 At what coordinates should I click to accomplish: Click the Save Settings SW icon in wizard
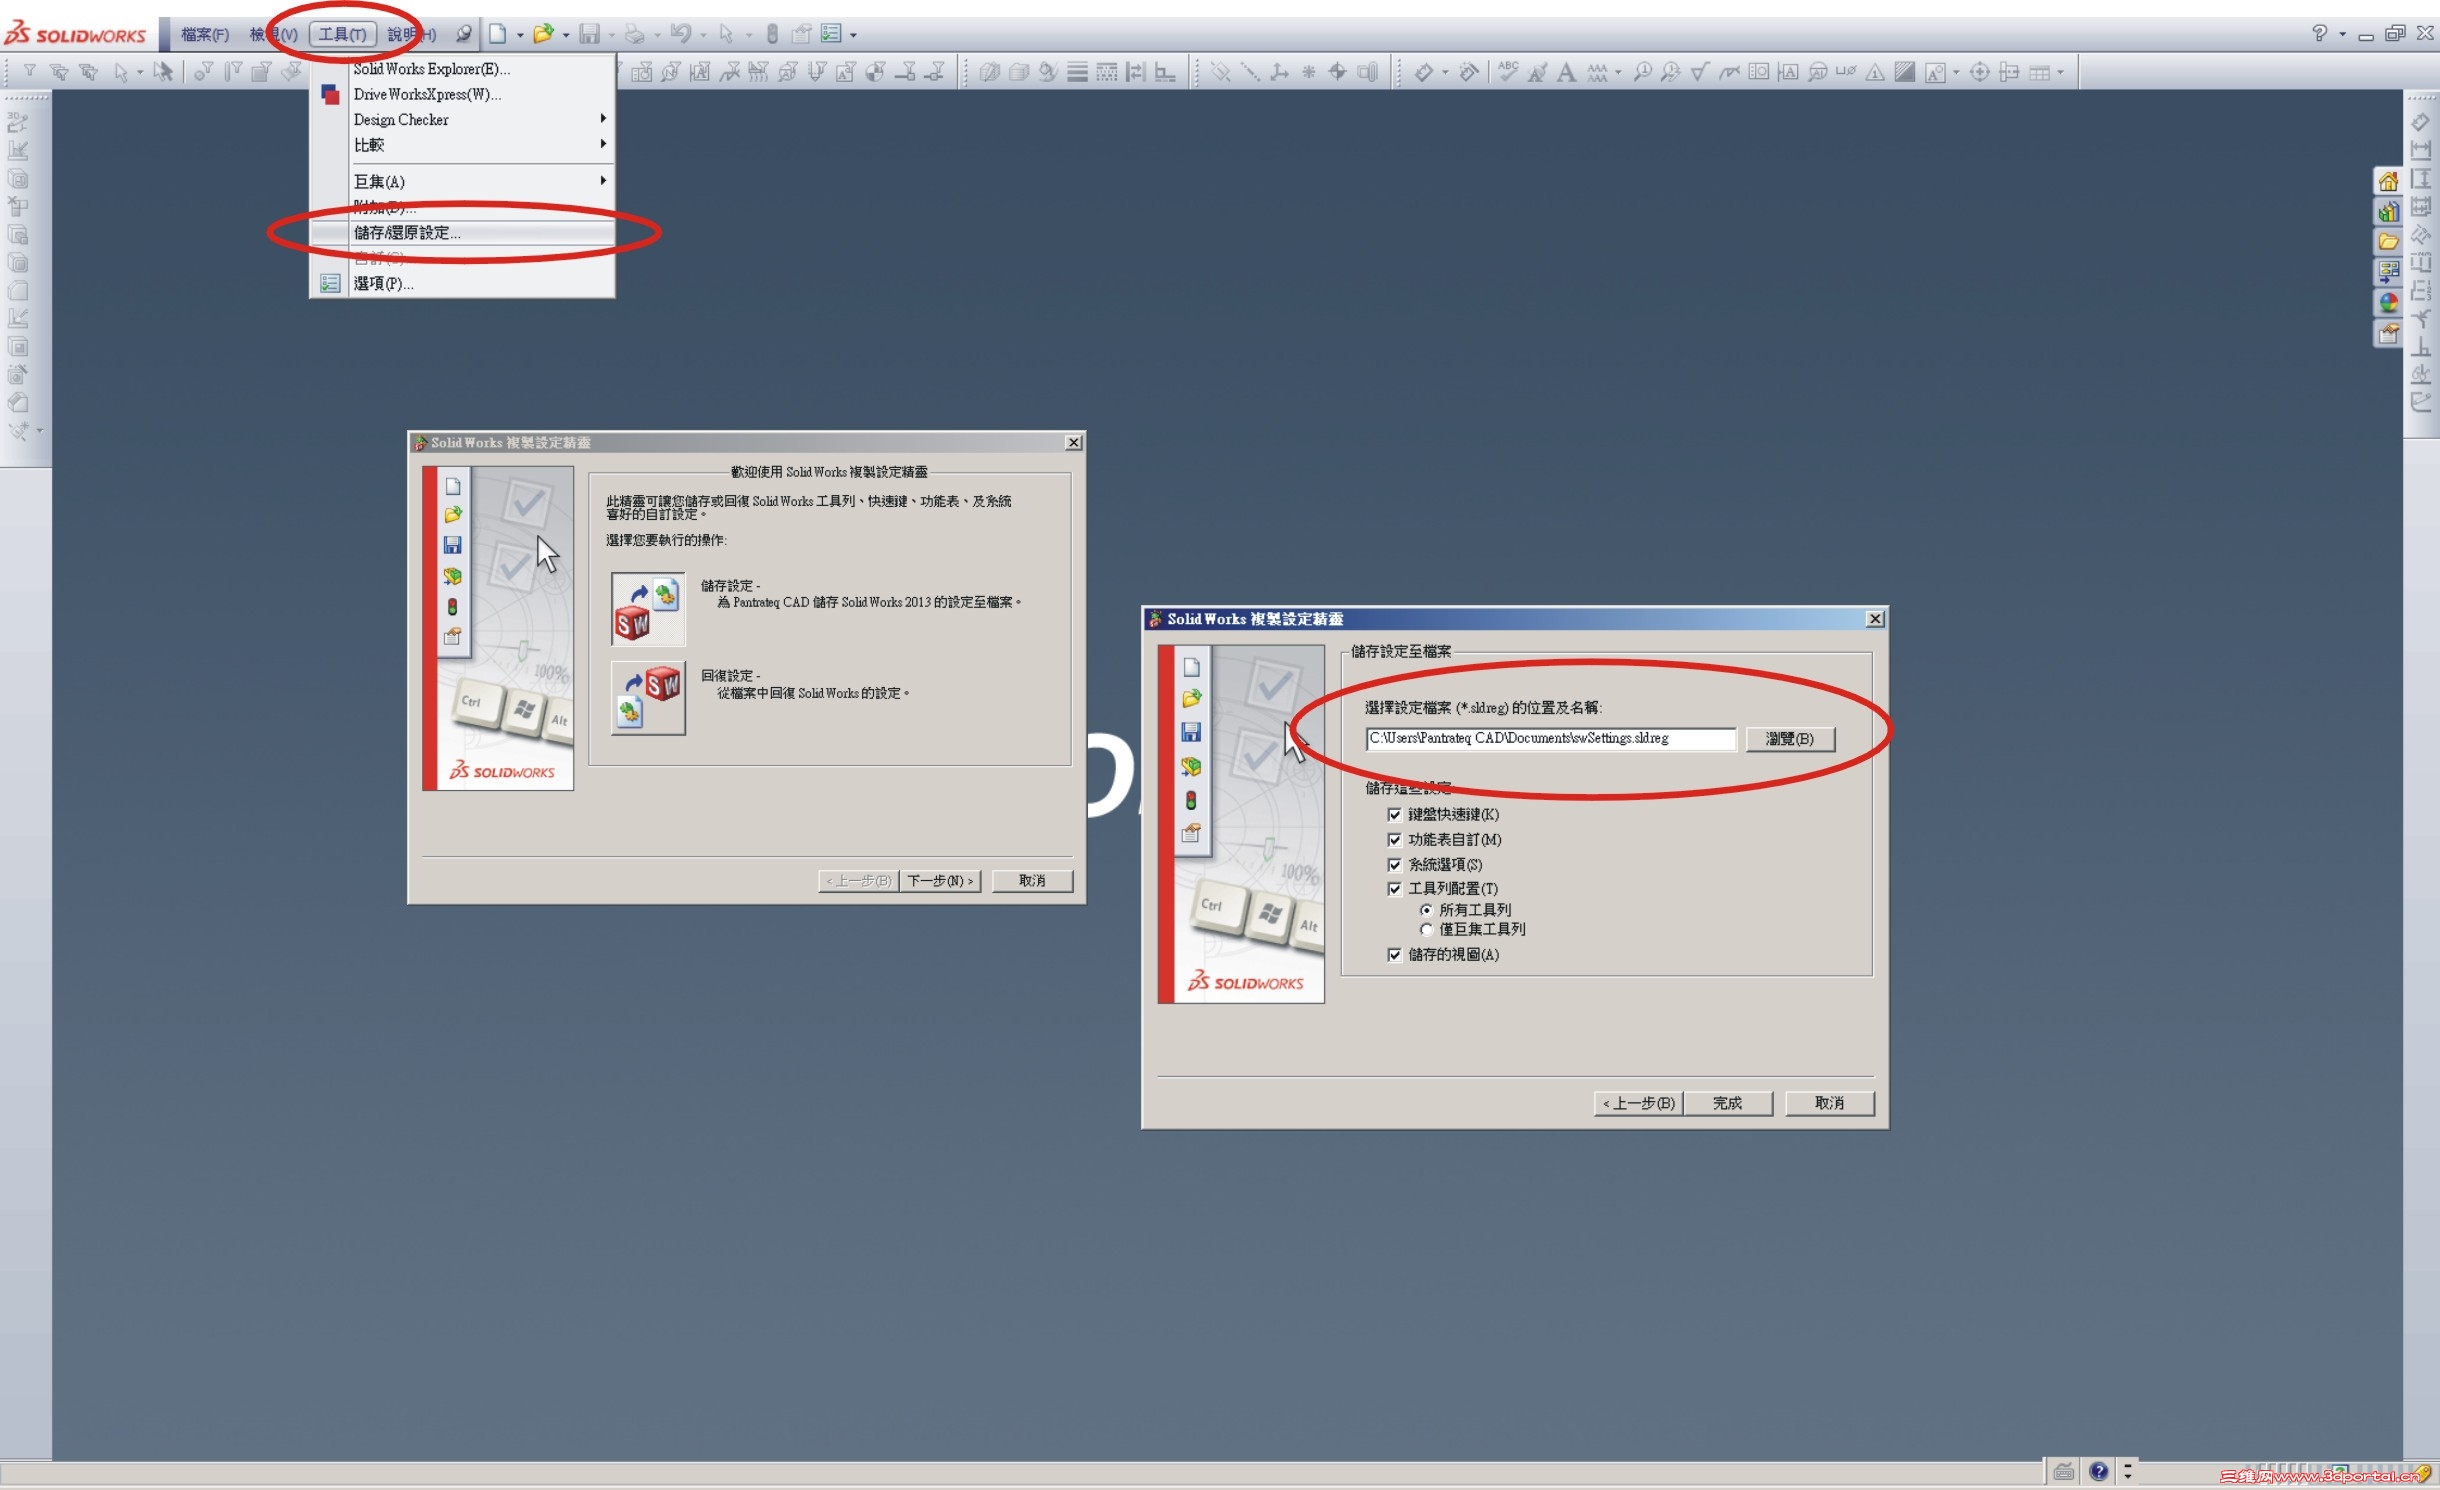tap(648, 608)
